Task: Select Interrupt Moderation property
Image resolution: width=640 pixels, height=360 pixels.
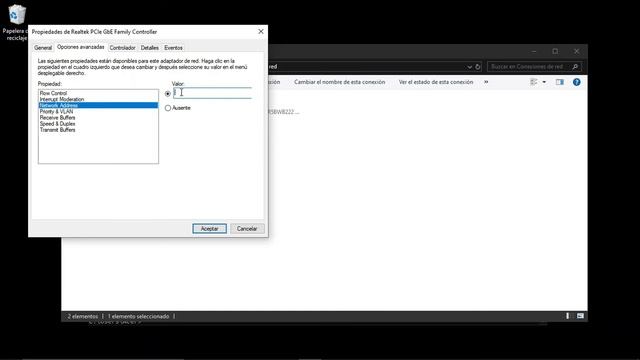Action: click(x=98, y=99)
